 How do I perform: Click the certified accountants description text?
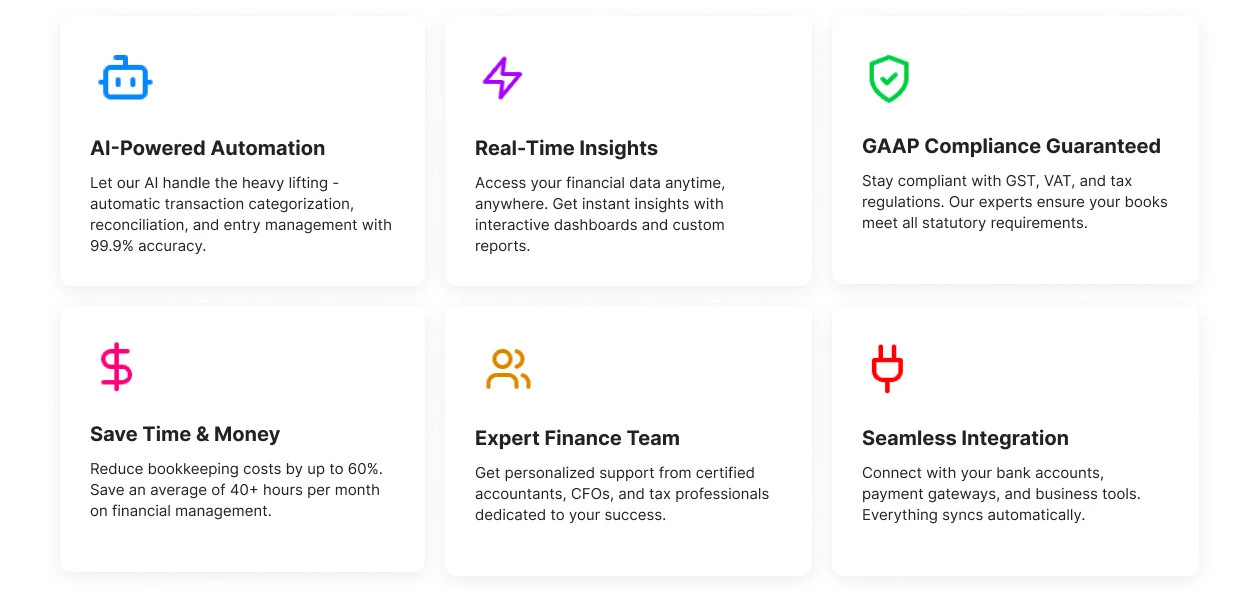[x=621, y=494]
